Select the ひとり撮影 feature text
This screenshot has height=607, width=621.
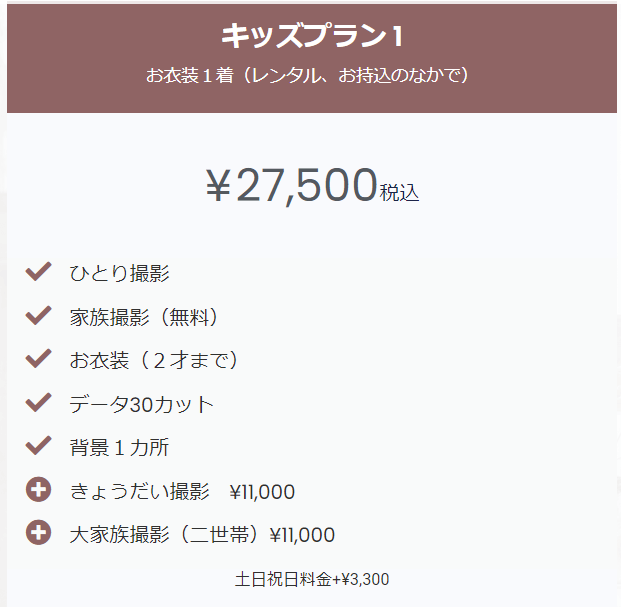(119, 273)
